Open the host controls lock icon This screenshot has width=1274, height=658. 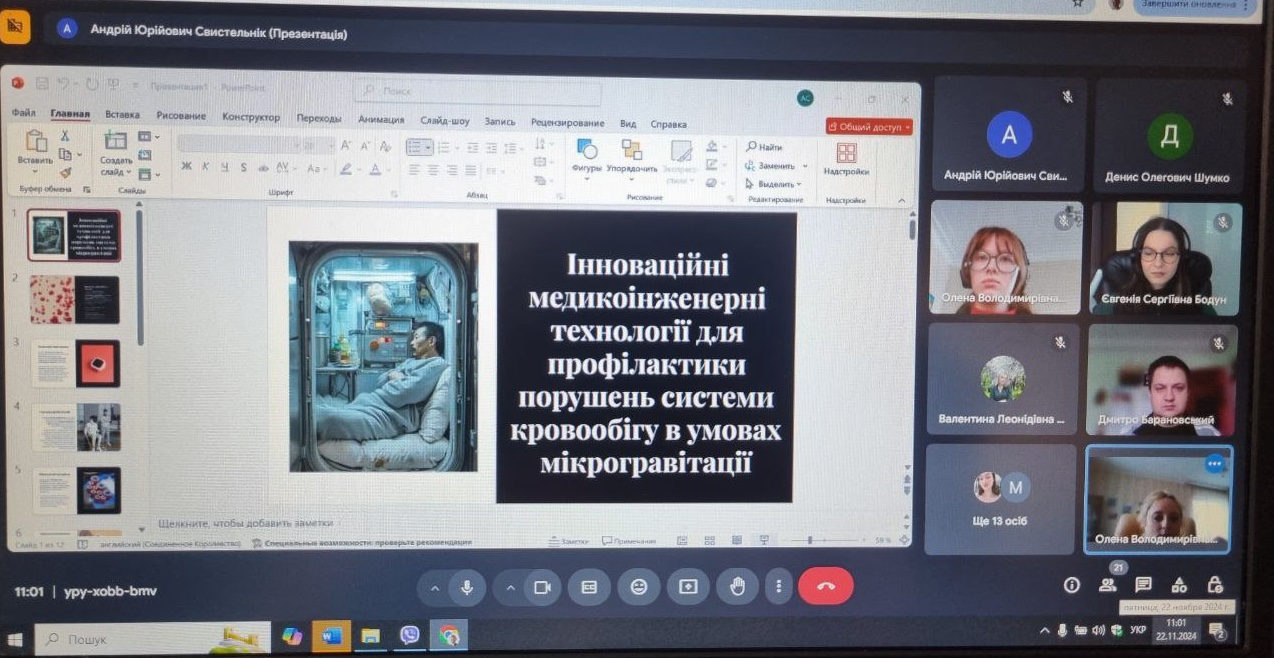tap(1215, 585)
